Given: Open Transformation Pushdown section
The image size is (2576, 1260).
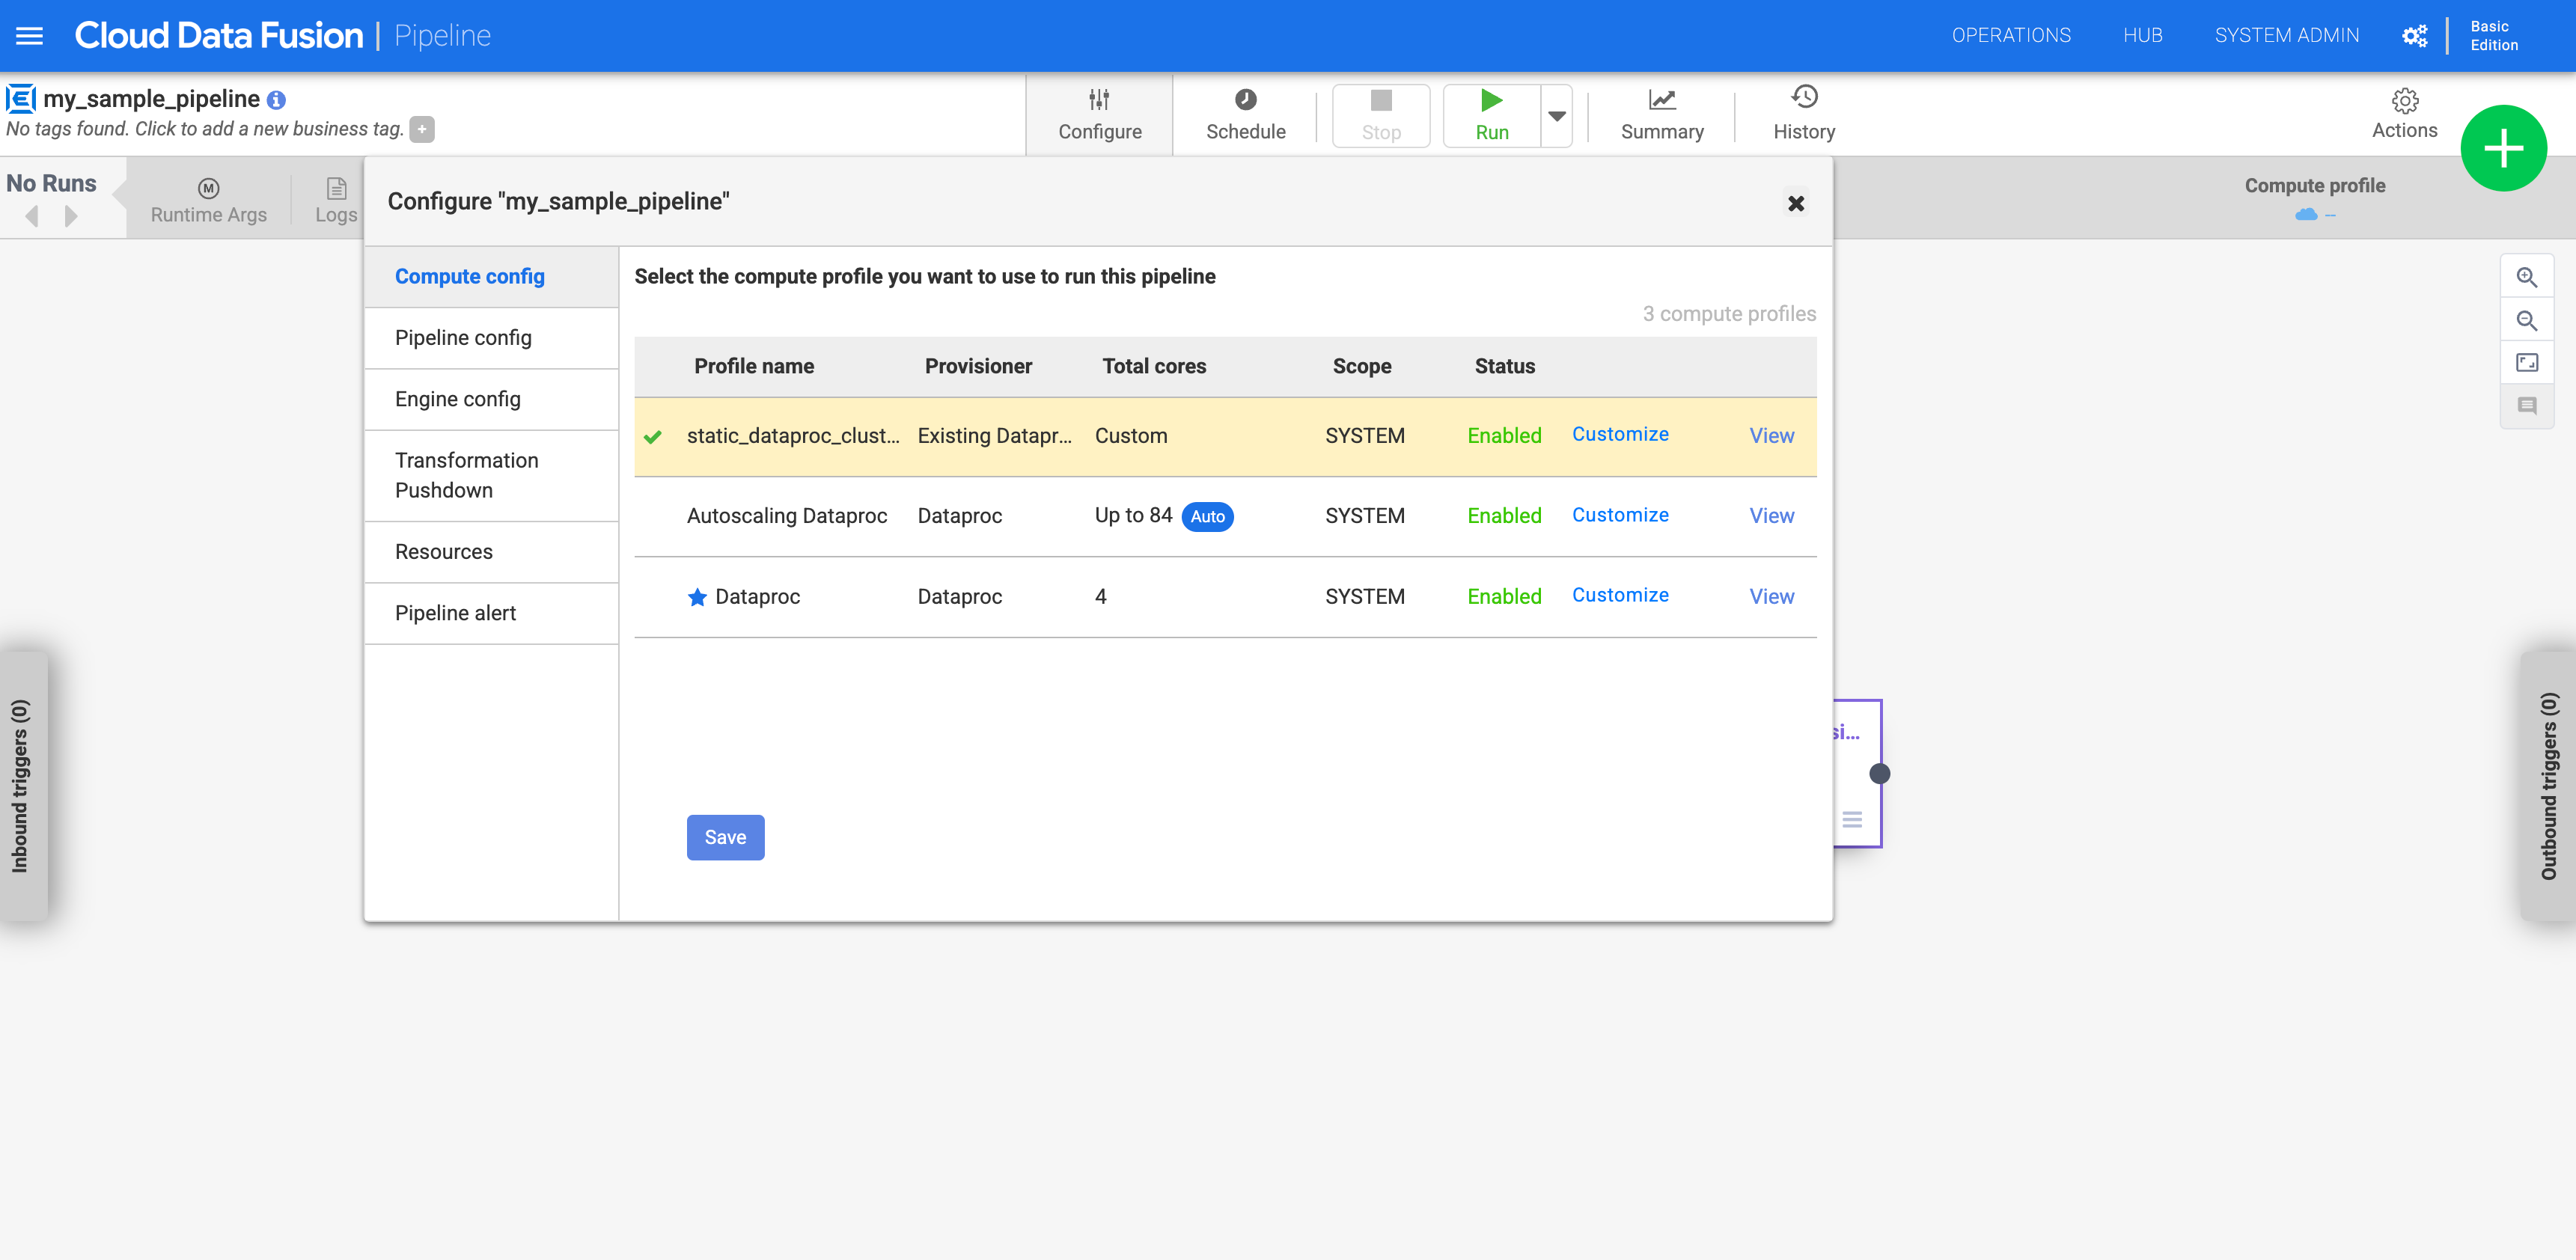Looking at the screenshot, I should (x=466, y=475).
